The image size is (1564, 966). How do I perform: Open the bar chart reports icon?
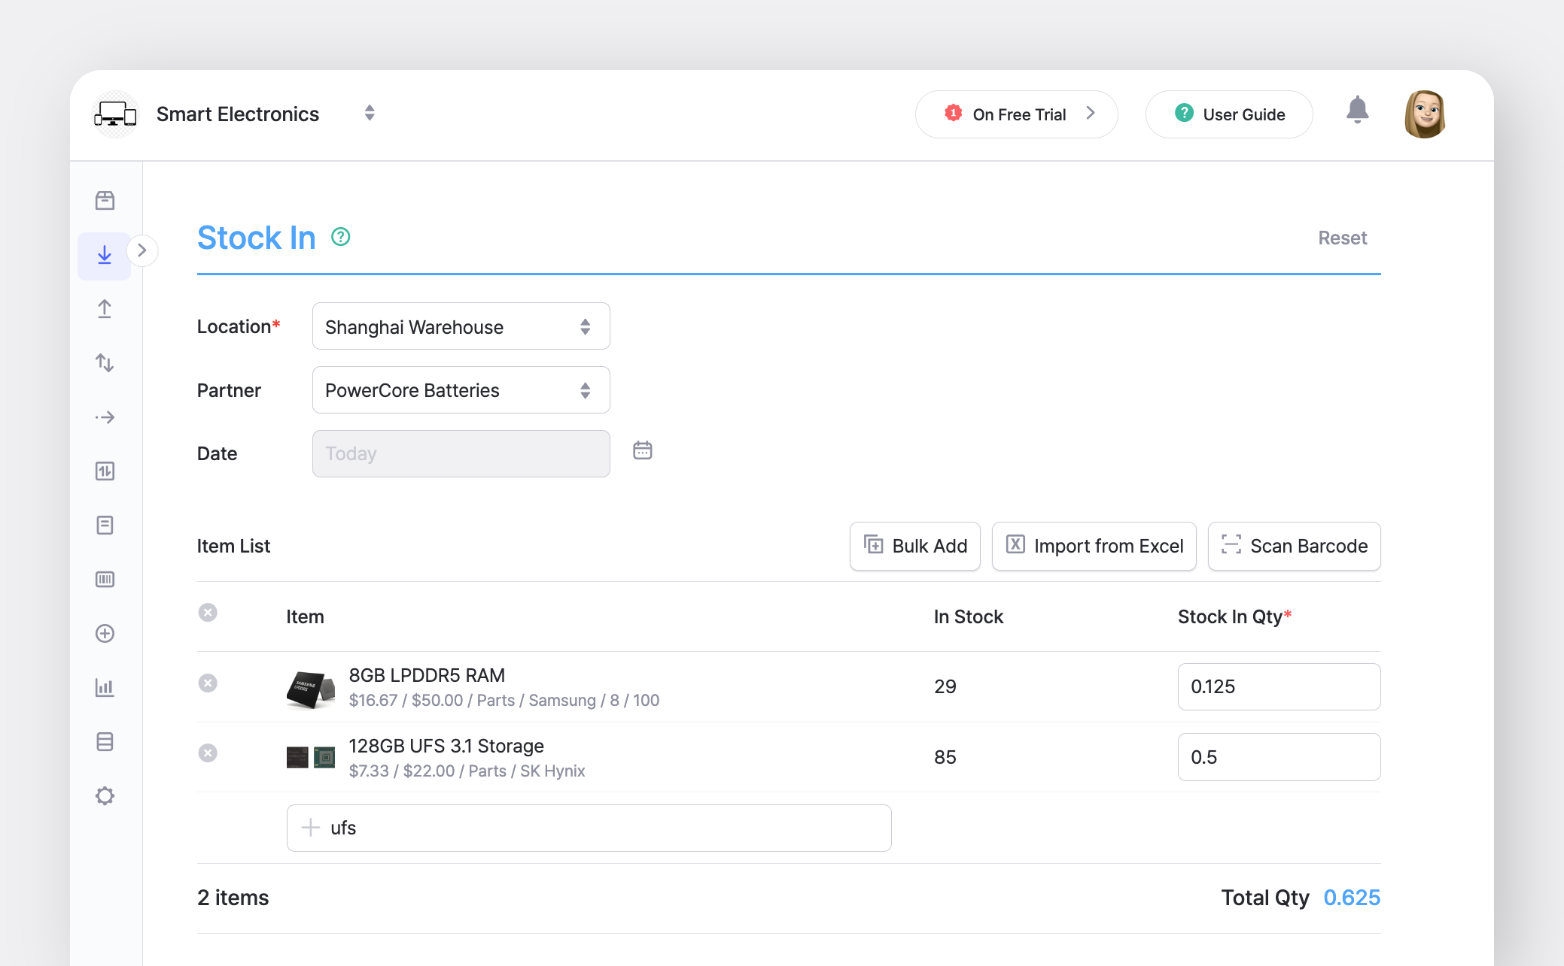pyautogui.click(x=104, y=688)
